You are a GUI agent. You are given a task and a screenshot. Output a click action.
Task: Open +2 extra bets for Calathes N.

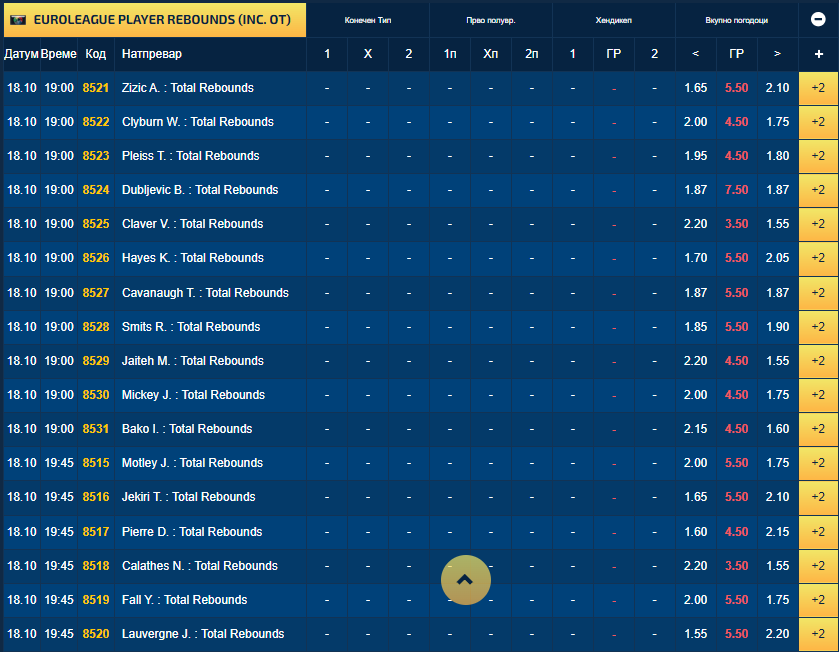(x=818, y=566)
